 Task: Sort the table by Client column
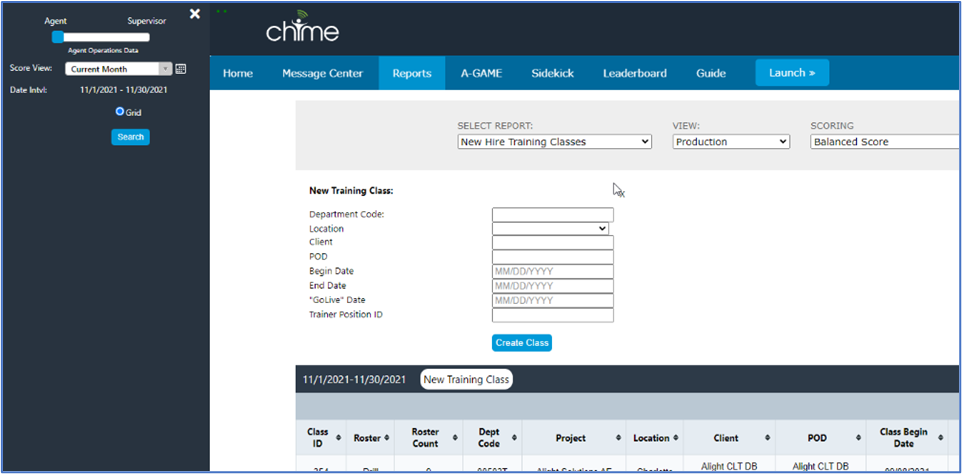point(768,438)
